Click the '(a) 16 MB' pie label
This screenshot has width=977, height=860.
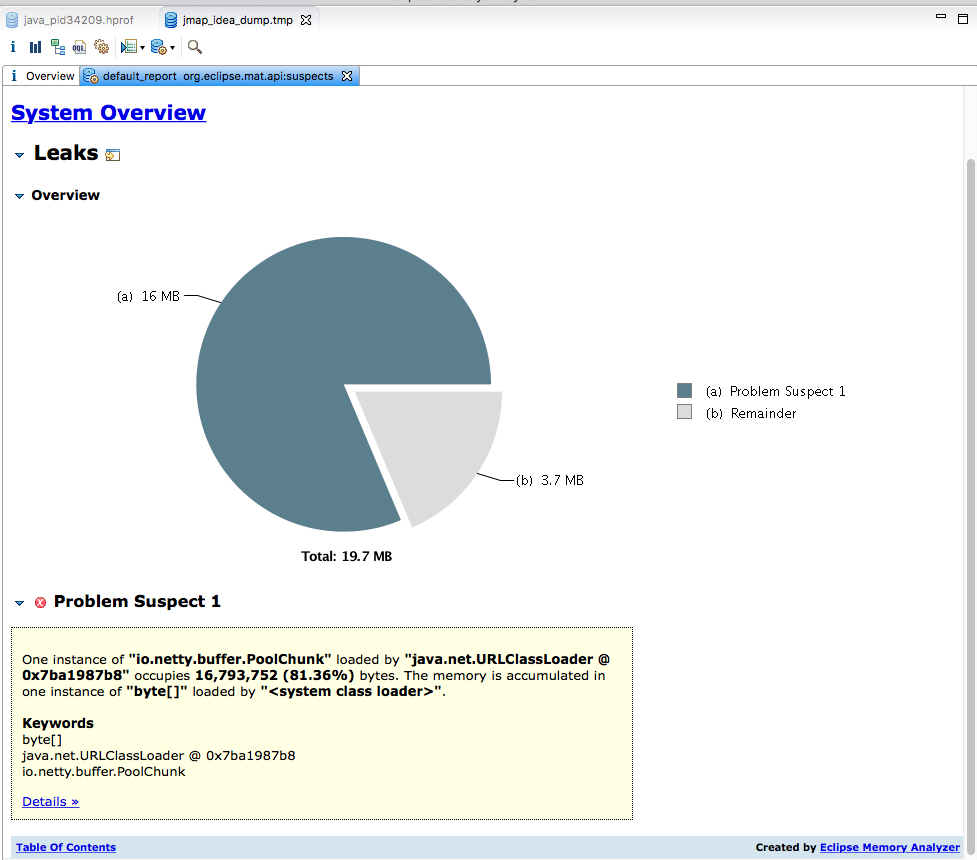coord(148,296)
